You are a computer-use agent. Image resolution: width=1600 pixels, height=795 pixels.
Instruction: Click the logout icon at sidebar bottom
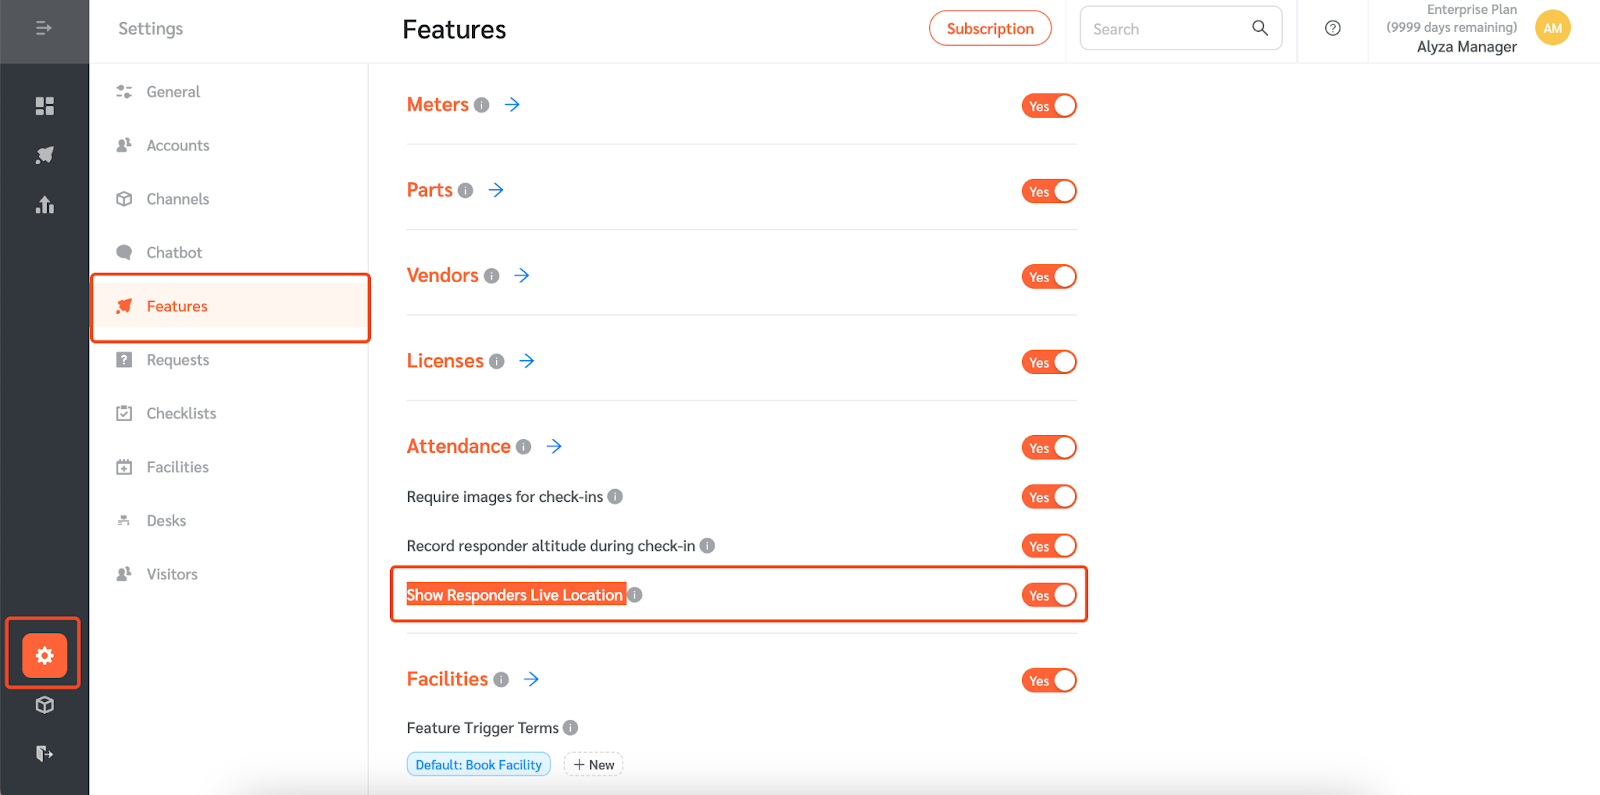click(44, 753)
